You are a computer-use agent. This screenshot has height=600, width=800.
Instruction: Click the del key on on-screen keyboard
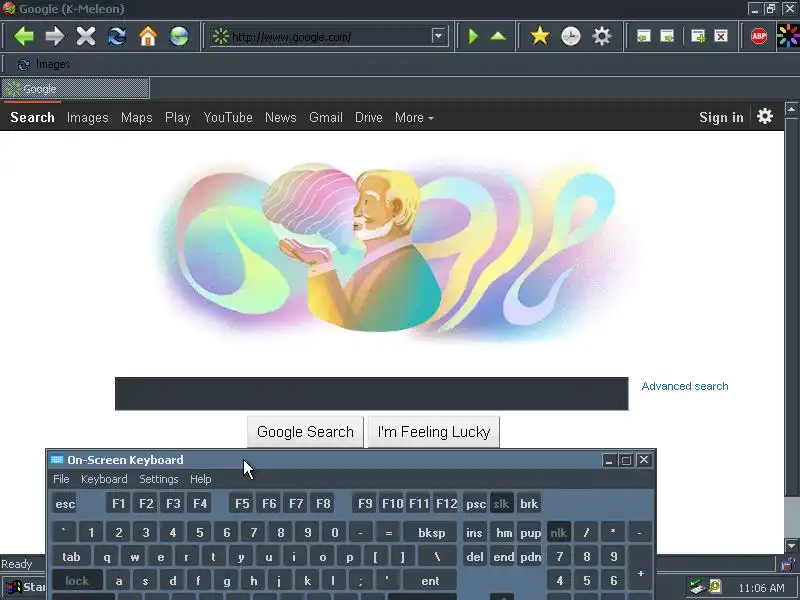click(474, 557)
